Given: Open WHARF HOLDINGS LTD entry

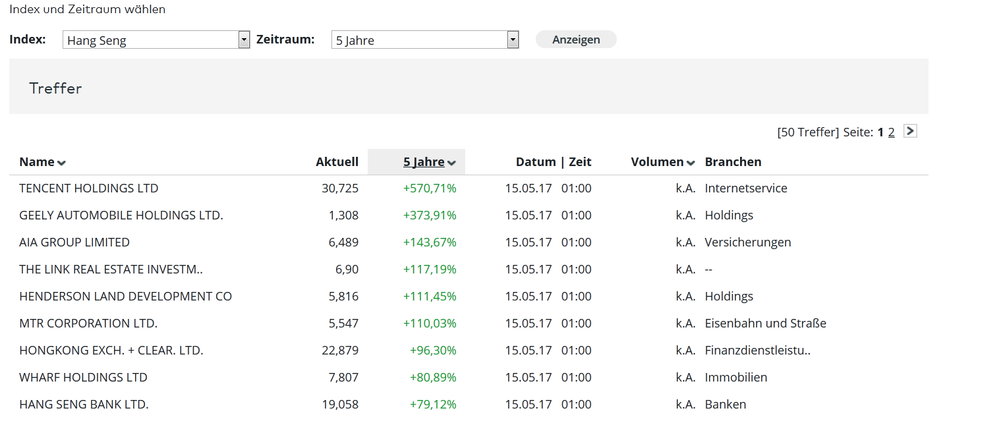Looking at the screenshot, I should 83,377.
